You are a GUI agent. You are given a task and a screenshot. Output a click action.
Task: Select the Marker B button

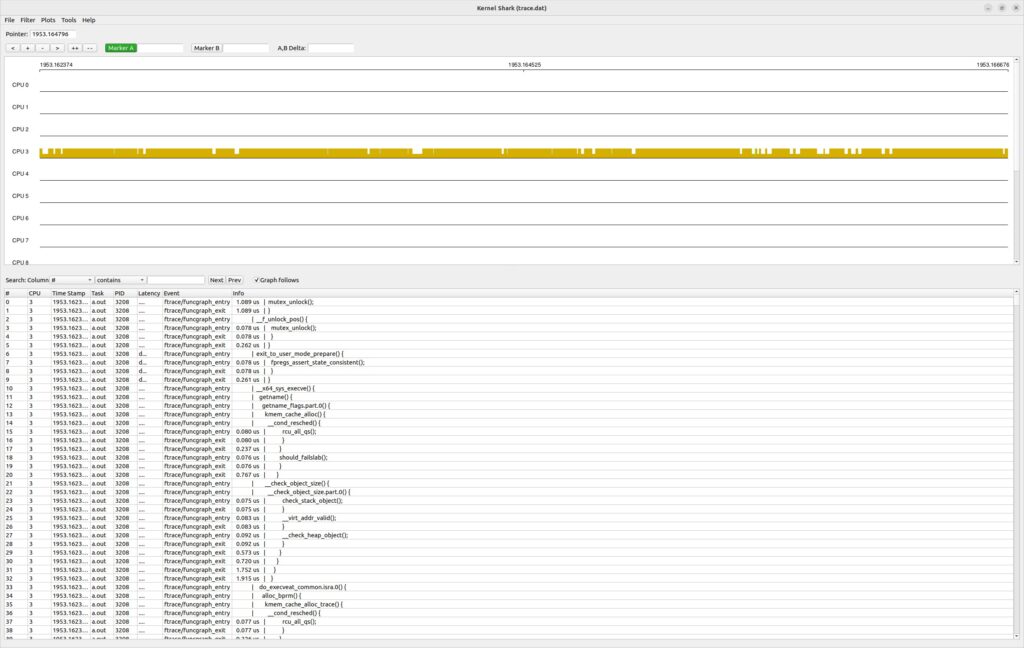(206, 48)
